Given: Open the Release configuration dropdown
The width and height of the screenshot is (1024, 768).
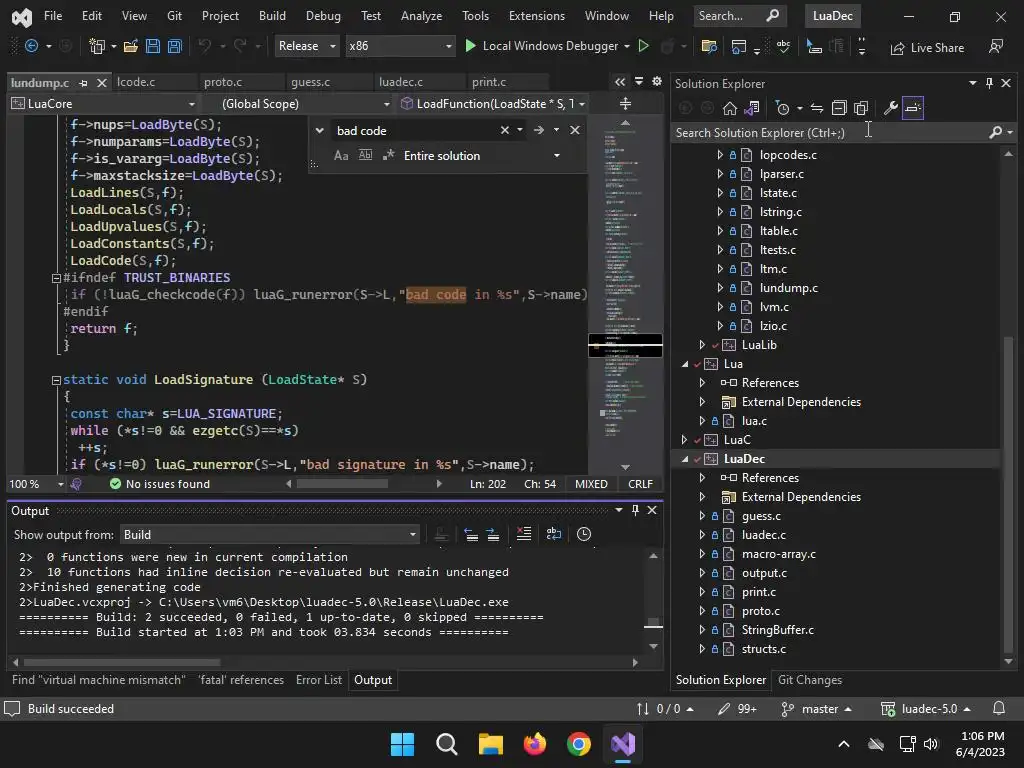Looking at the screenshot, I should 306,46.
